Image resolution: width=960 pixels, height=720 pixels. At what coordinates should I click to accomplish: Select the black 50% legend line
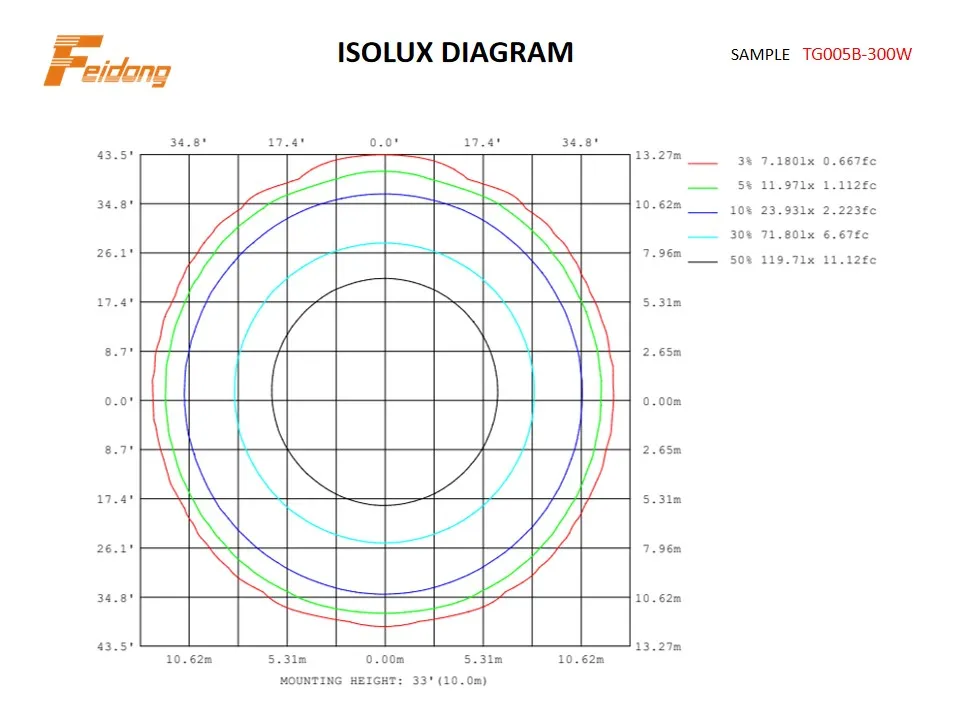[x=704, y=261]
